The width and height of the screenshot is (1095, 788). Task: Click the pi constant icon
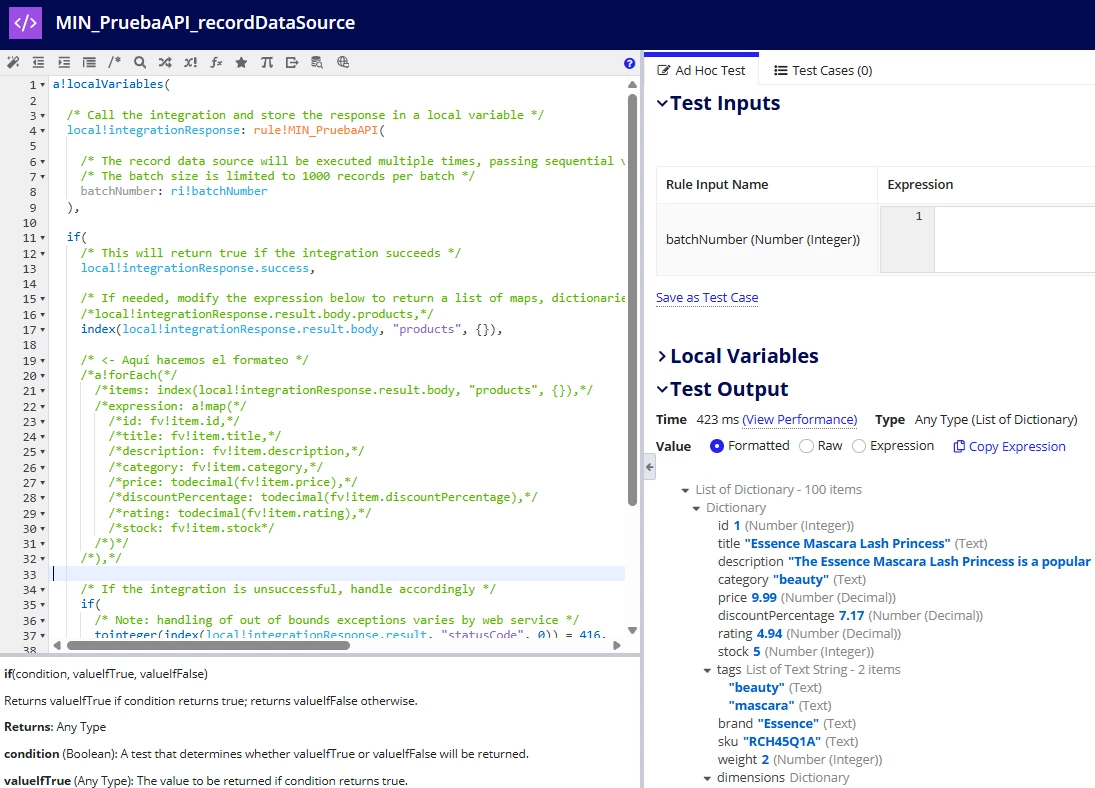[267, 62]
